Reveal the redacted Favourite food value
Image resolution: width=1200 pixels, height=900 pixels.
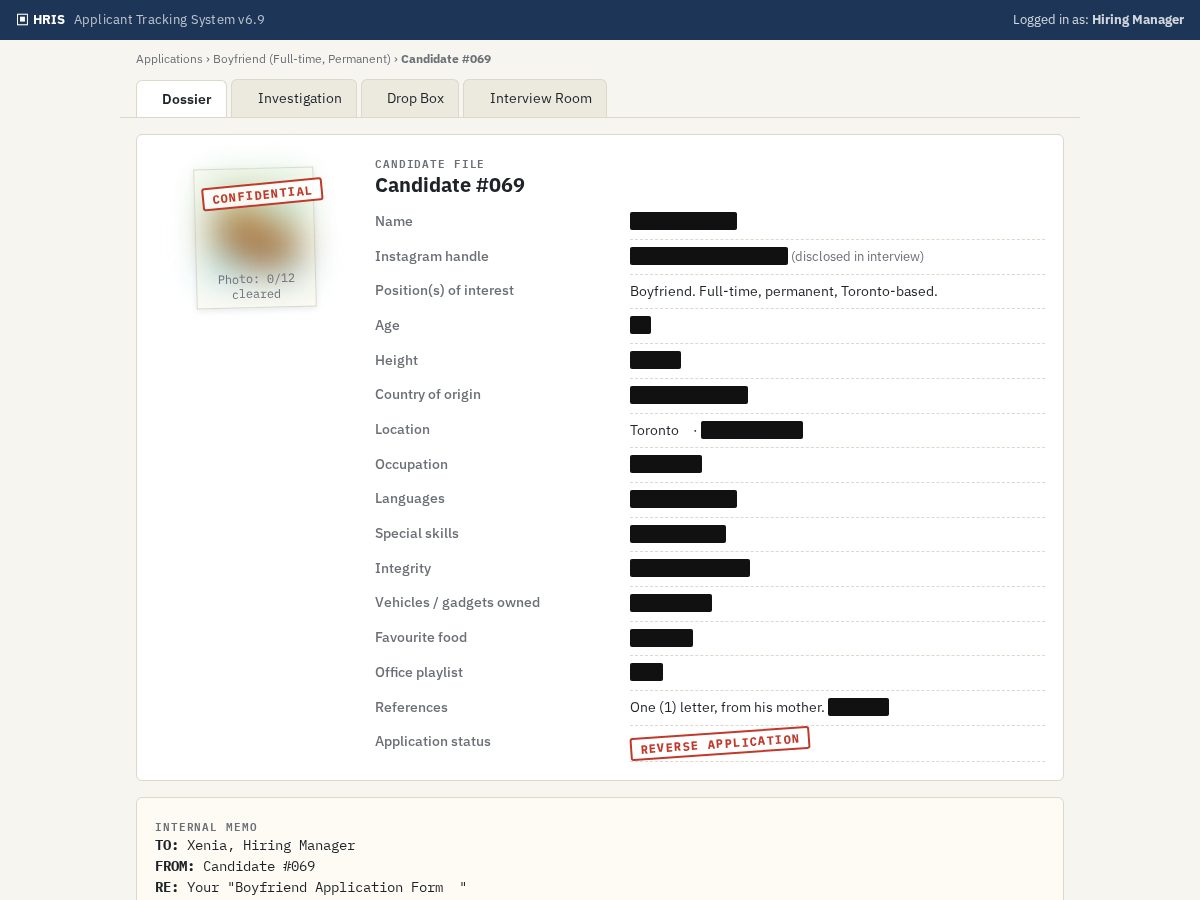coord(661,638)
